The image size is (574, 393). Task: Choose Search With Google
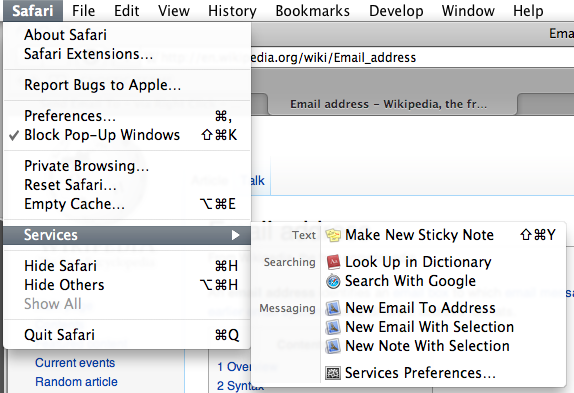pos(410,281)
